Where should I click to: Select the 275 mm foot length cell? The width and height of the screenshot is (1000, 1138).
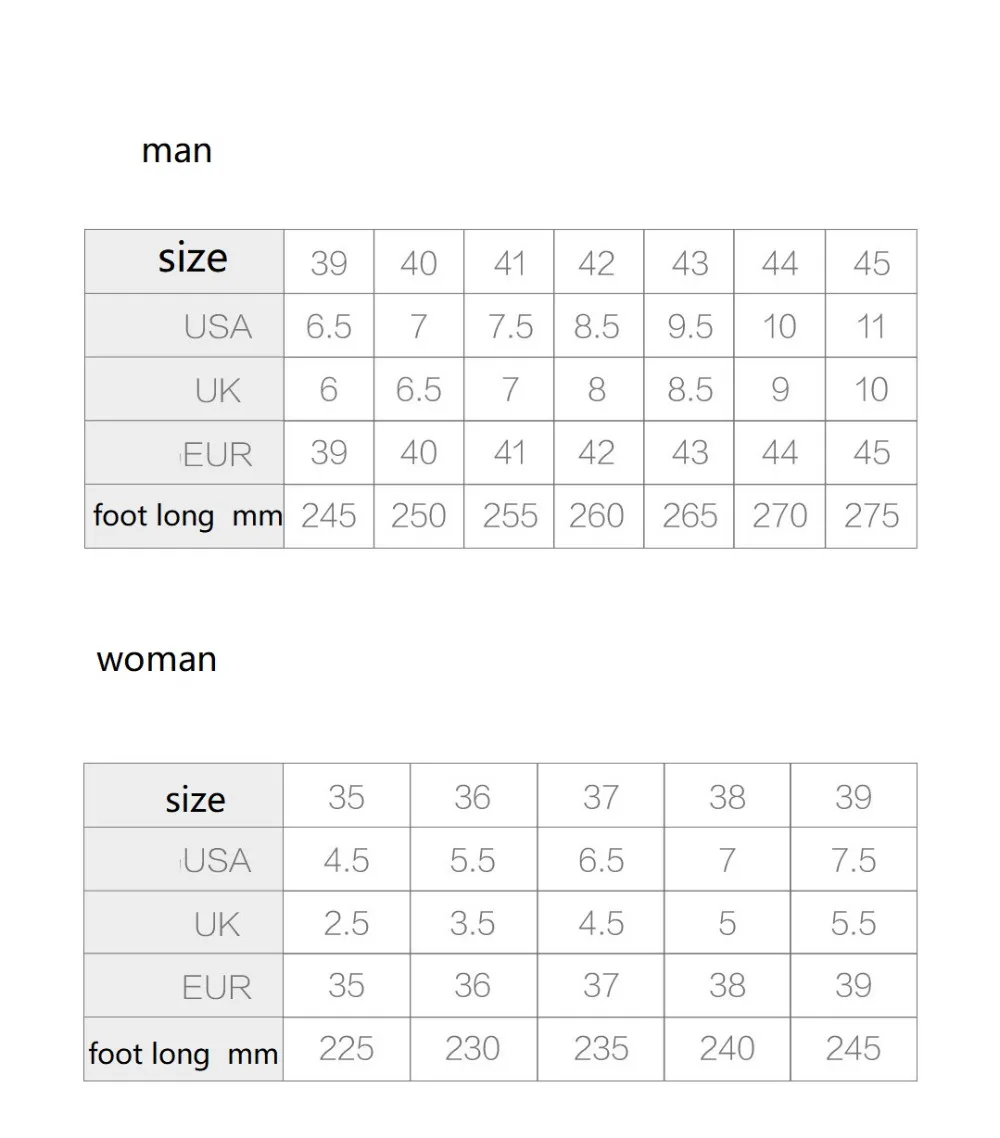(871, 516)
